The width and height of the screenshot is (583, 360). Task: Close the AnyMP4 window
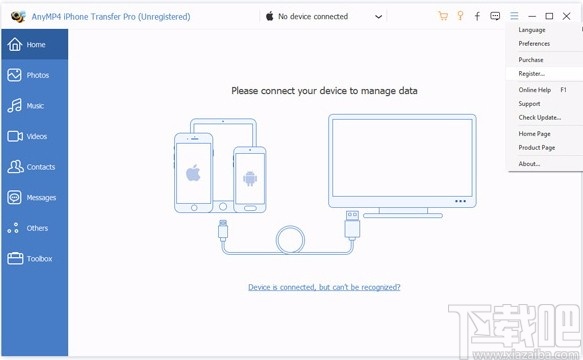(x=566, y=16)
